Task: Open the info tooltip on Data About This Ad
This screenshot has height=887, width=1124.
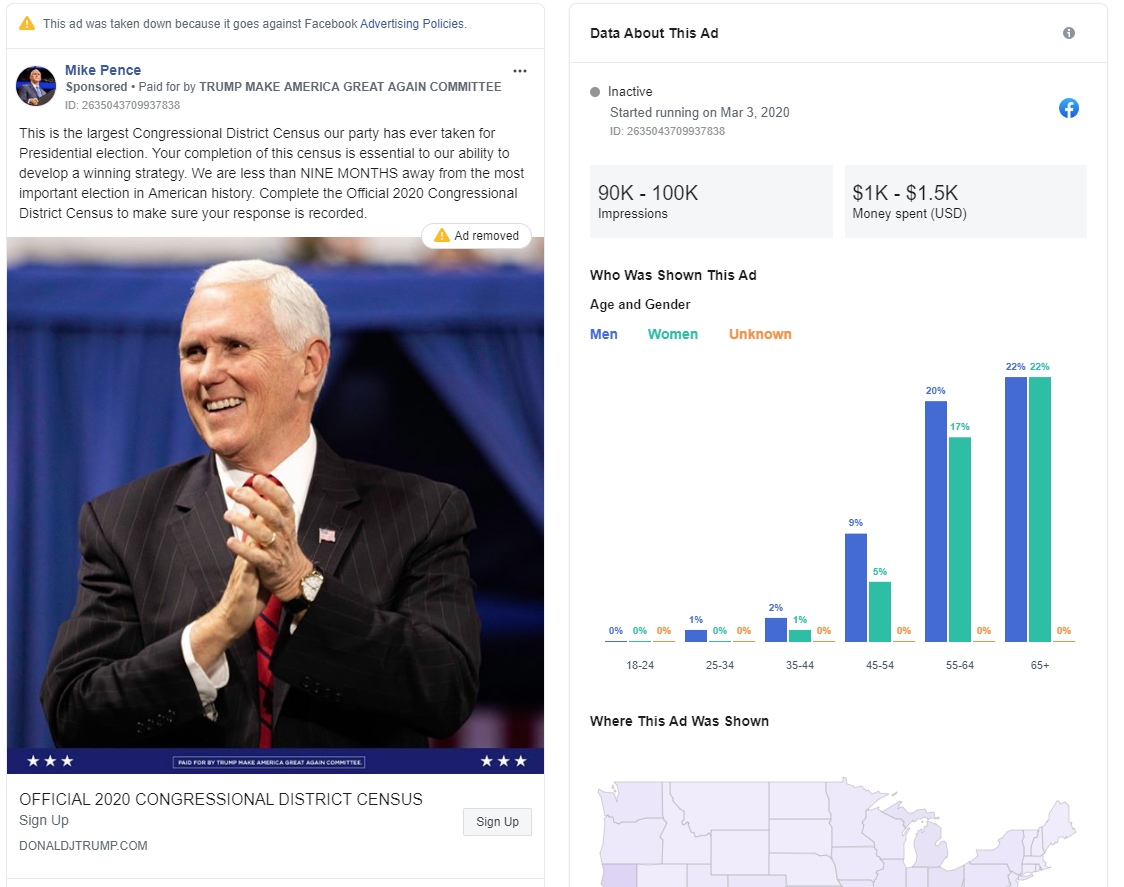Action: (1069, 33)
